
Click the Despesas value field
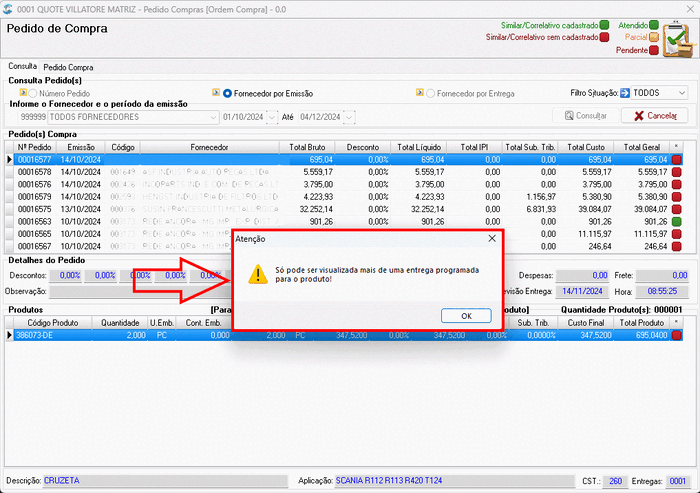582,276
